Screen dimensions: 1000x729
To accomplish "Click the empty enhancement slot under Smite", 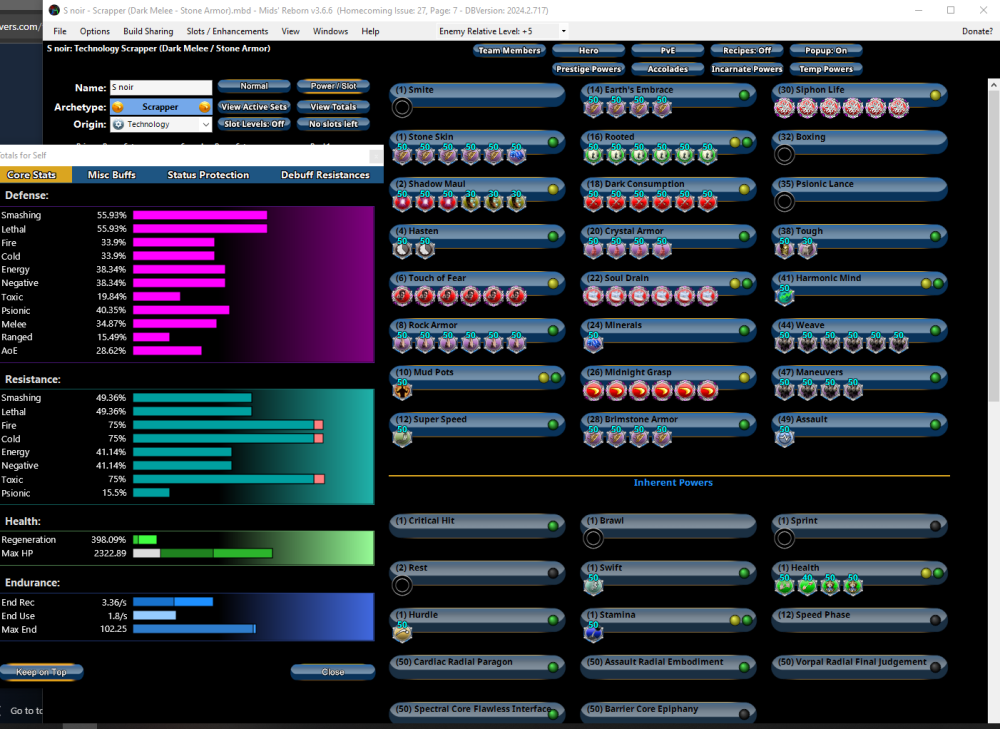I will pos(402,108).
